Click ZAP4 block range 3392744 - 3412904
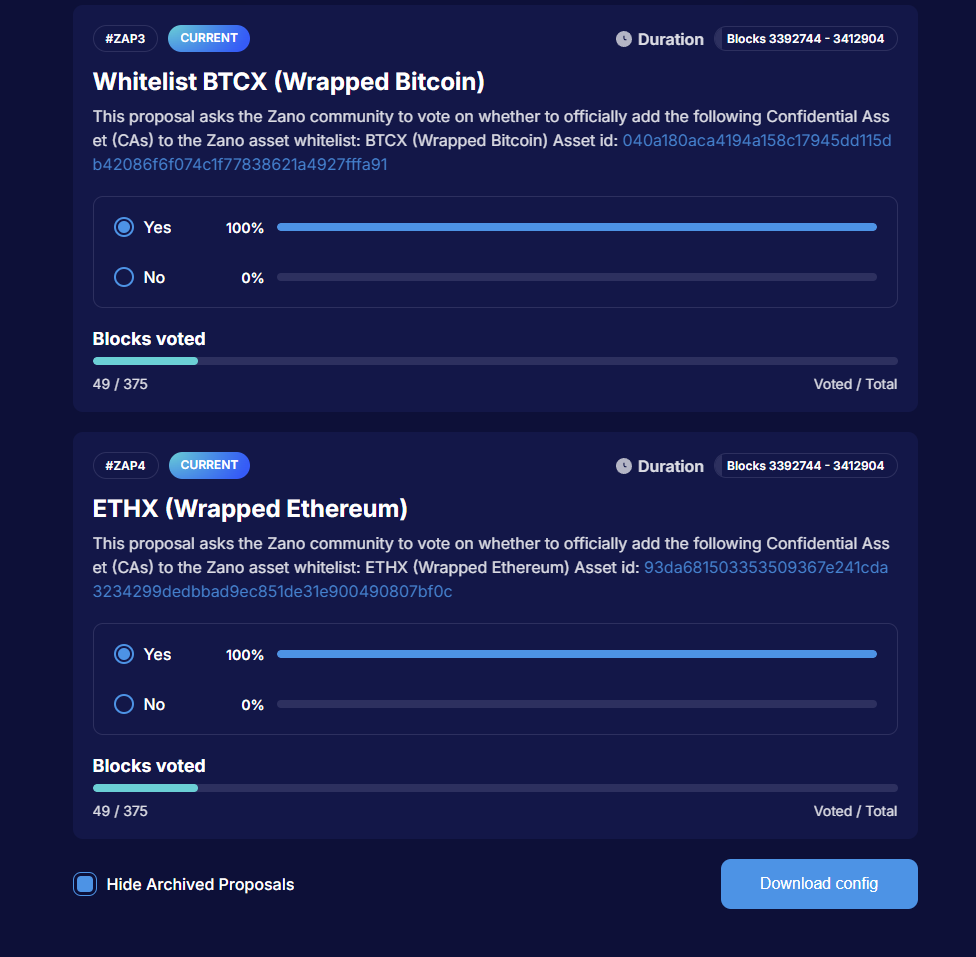Image resolution: width=976 pixels, height=957 pixels. (x=805, y=466)
